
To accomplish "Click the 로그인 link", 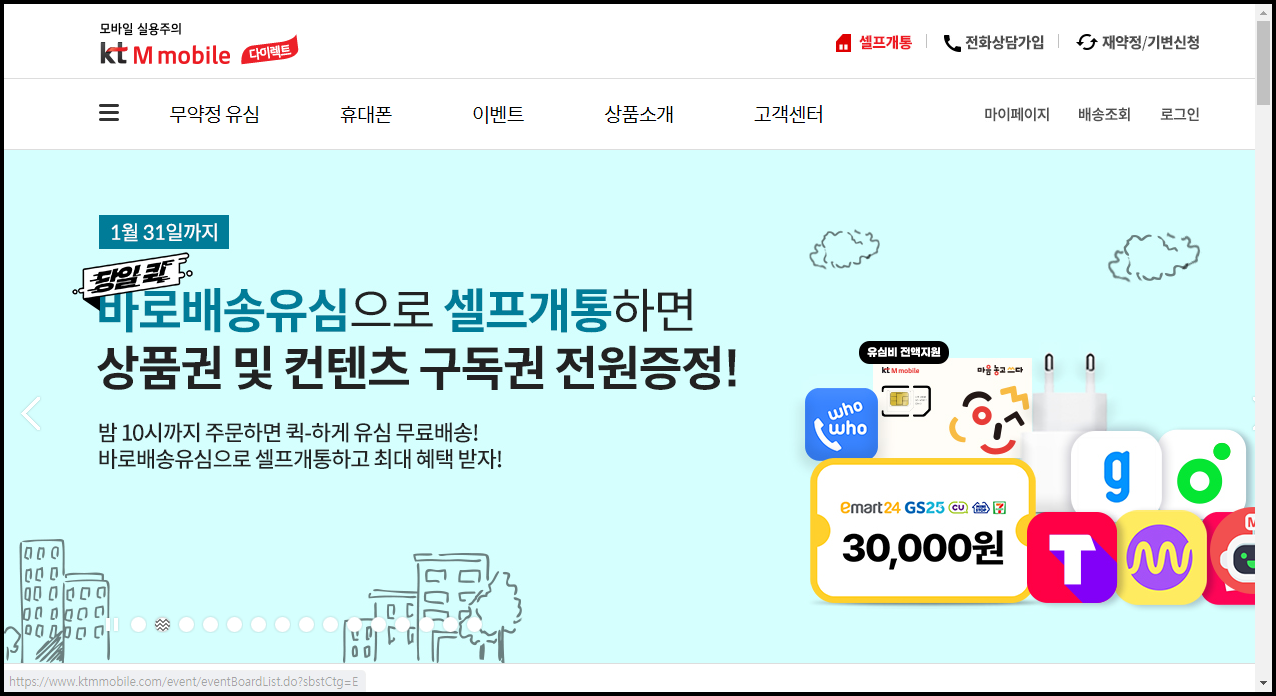I will (1180, 114).
